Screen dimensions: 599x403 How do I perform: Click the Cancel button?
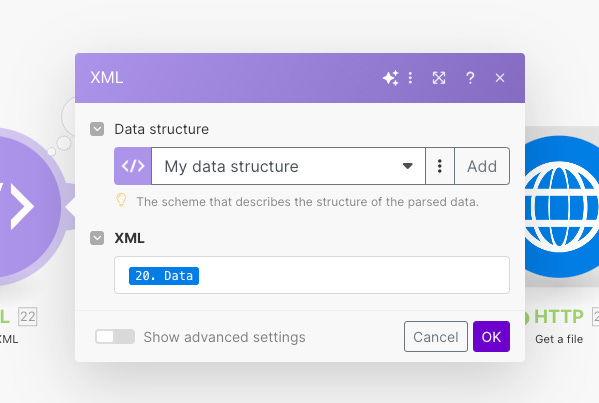[x=436, y=337]
